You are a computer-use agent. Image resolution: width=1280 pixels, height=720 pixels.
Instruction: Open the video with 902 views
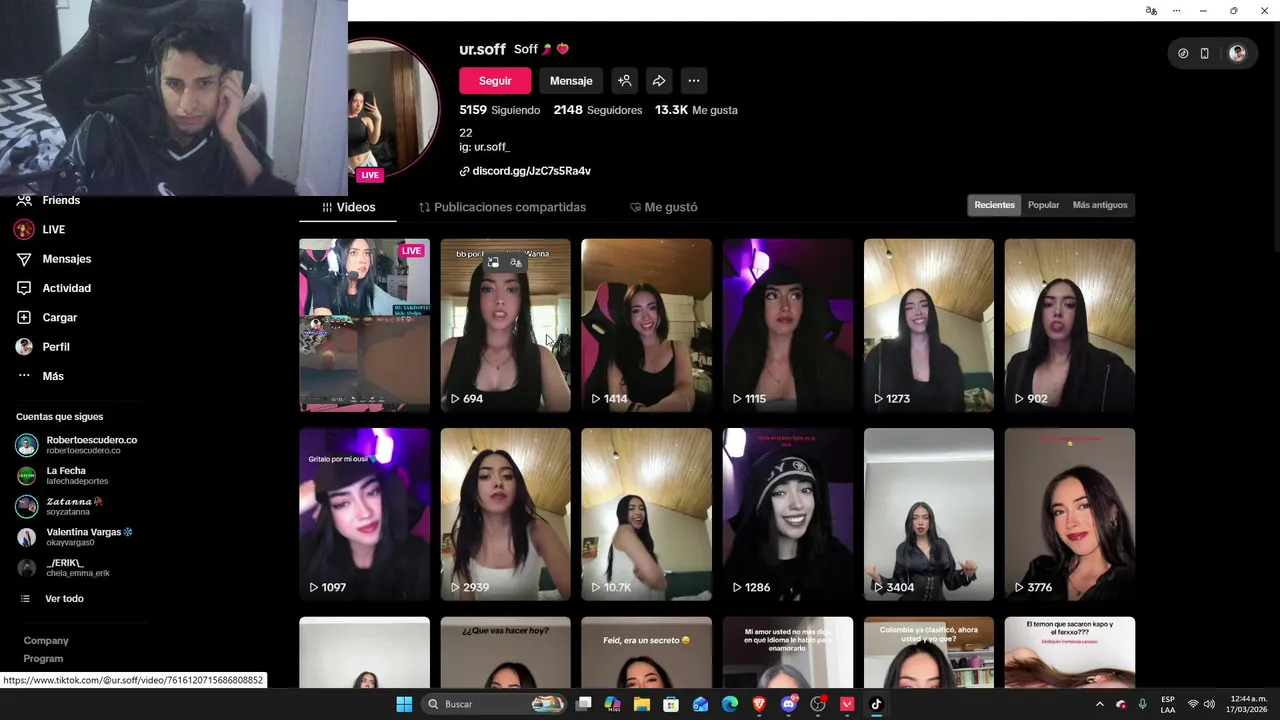click(x=1070, y=325)
